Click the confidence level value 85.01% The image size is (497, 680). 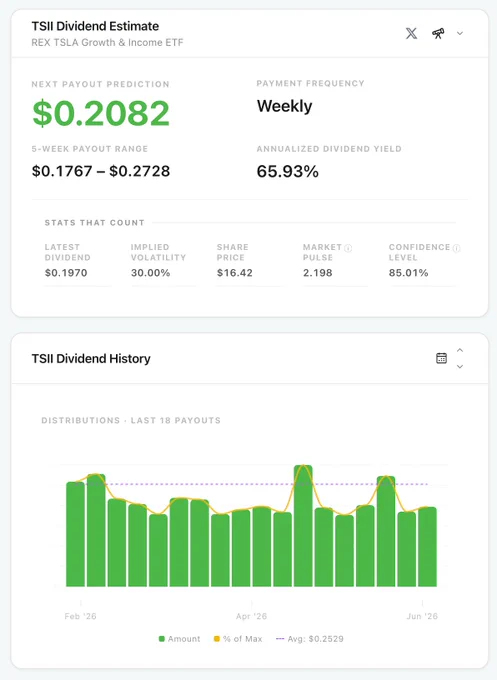(x=409, y=273)
